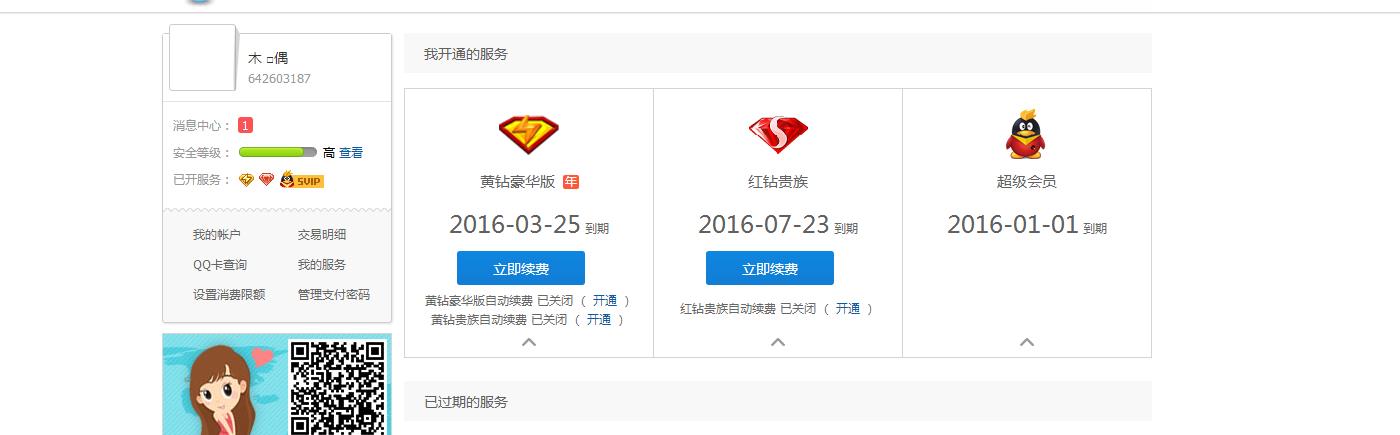This screenshot has height=435, width=1400.
Task: Open 我的帐户 in sidebar menu
Action: click(217, 235)
